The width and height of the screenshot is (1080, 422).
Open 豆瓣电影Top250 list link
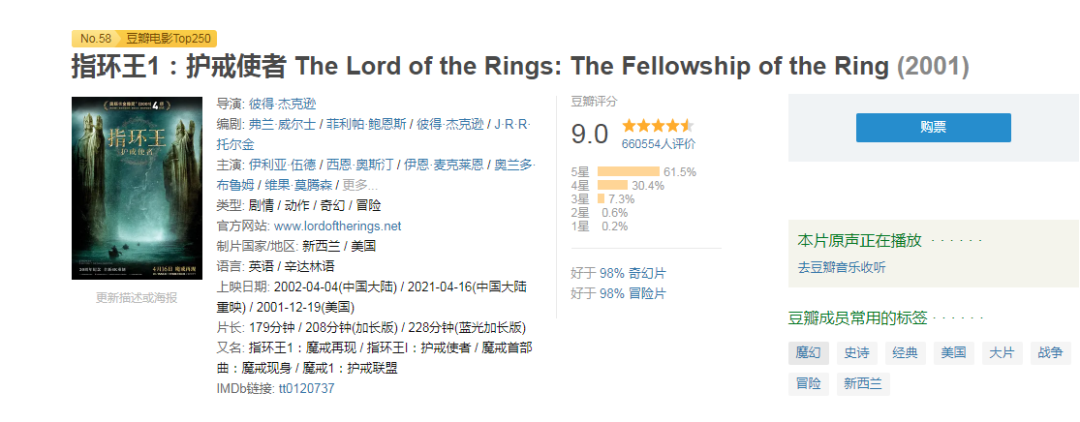(168, 38)
